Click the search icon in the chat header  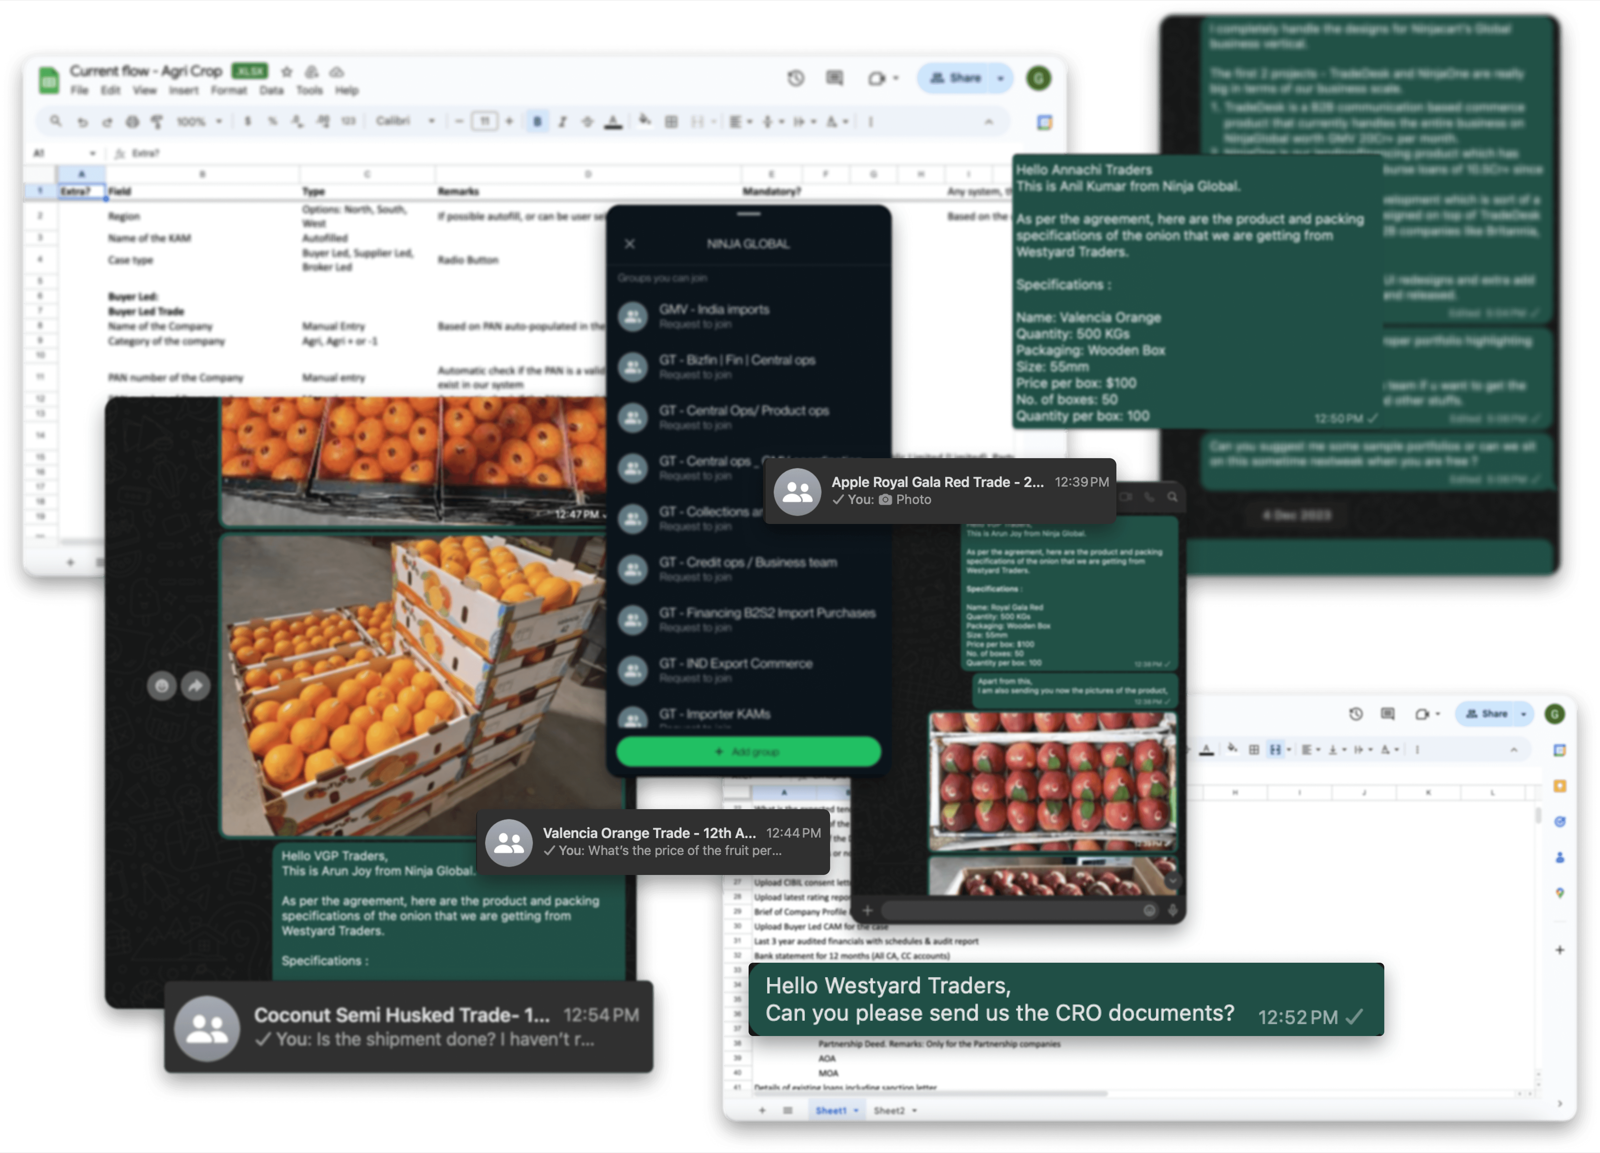click(x=1172, y=497)
